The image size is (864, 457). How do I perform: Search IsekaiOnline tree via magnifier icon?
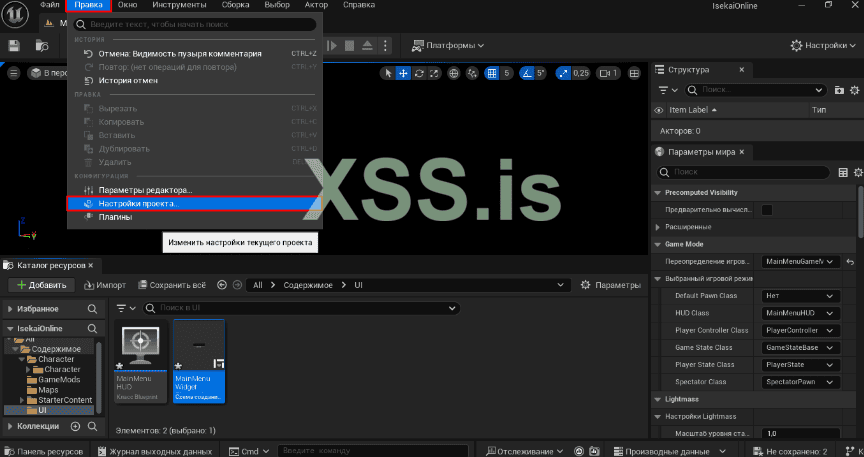pos(92,329)
